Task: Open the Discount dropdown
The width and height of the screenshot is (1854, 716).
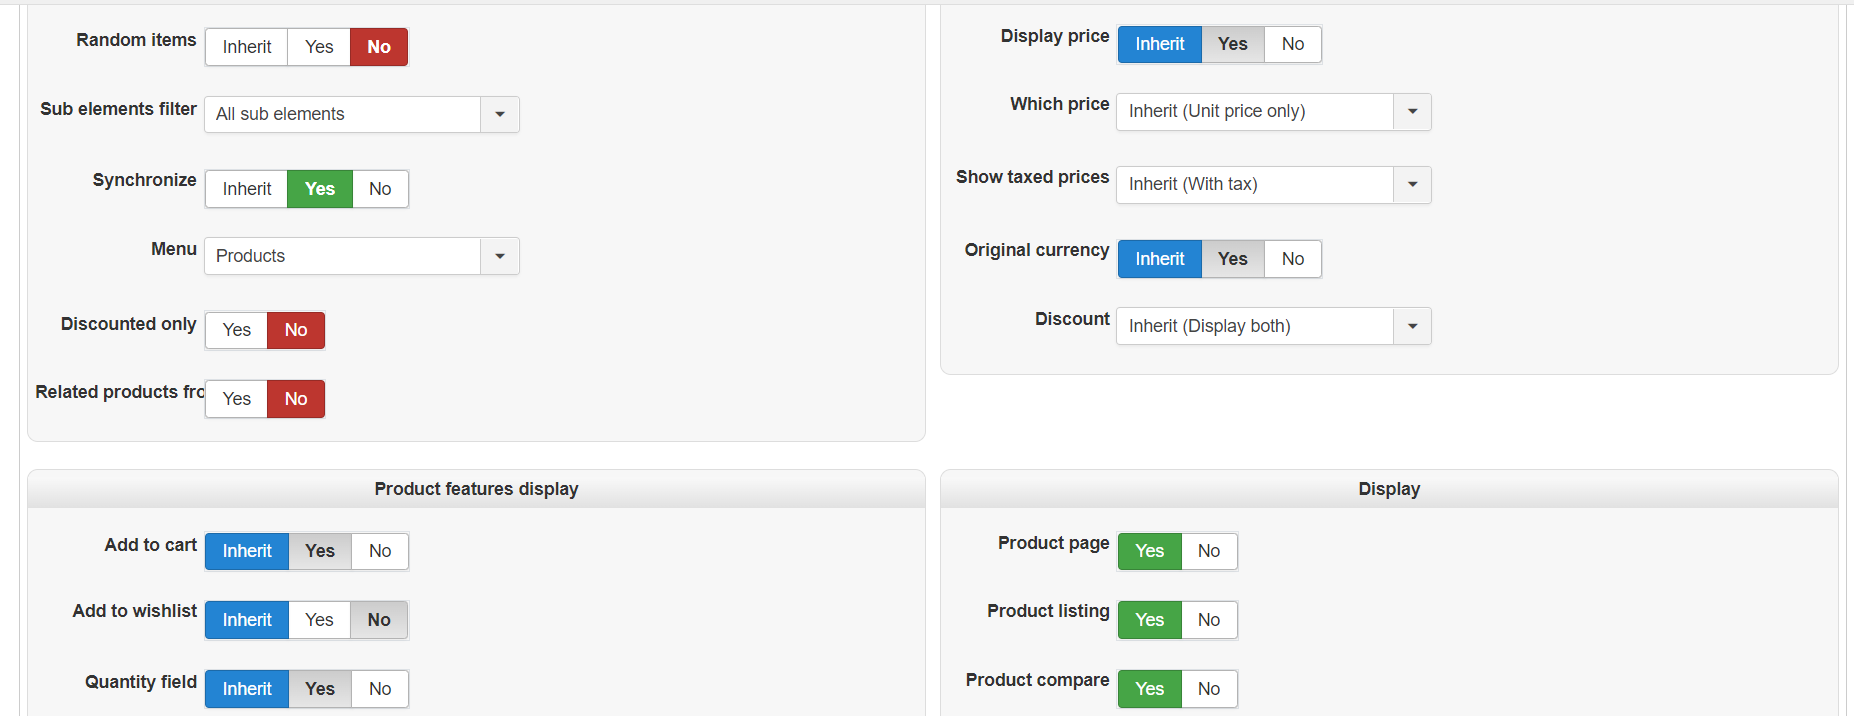Action: [1412, 326]
